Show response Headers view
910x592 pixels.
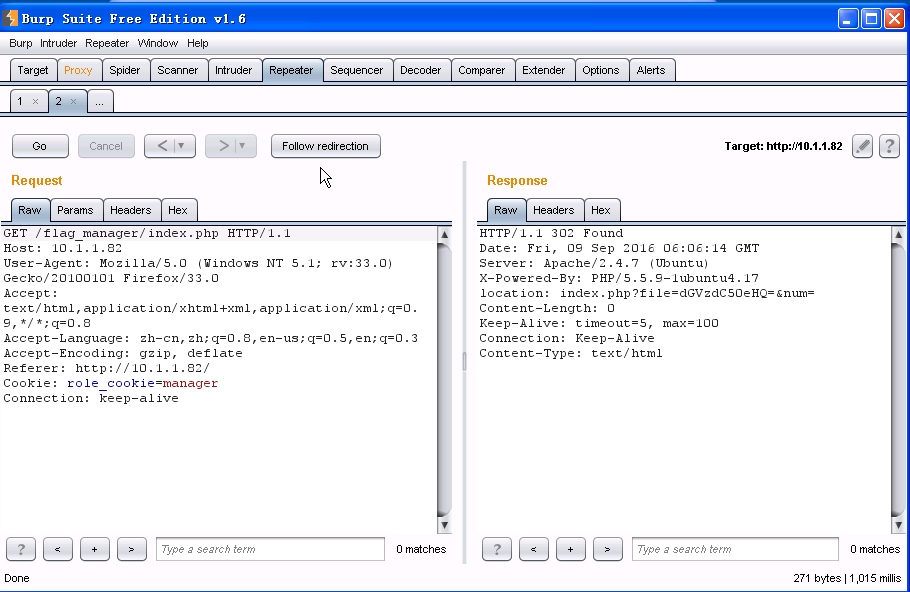(554, 210)
